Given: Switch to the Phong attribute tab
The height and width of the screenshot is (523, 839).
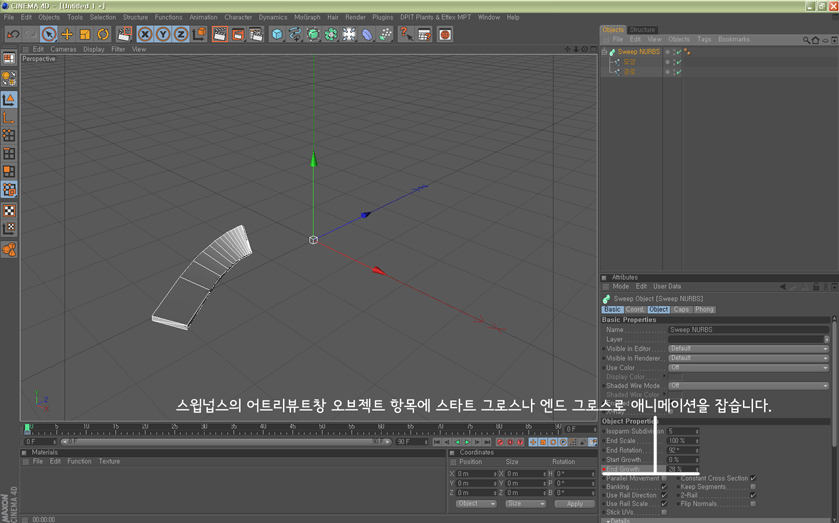Looking at the screenshot, I should click(704, 309).
